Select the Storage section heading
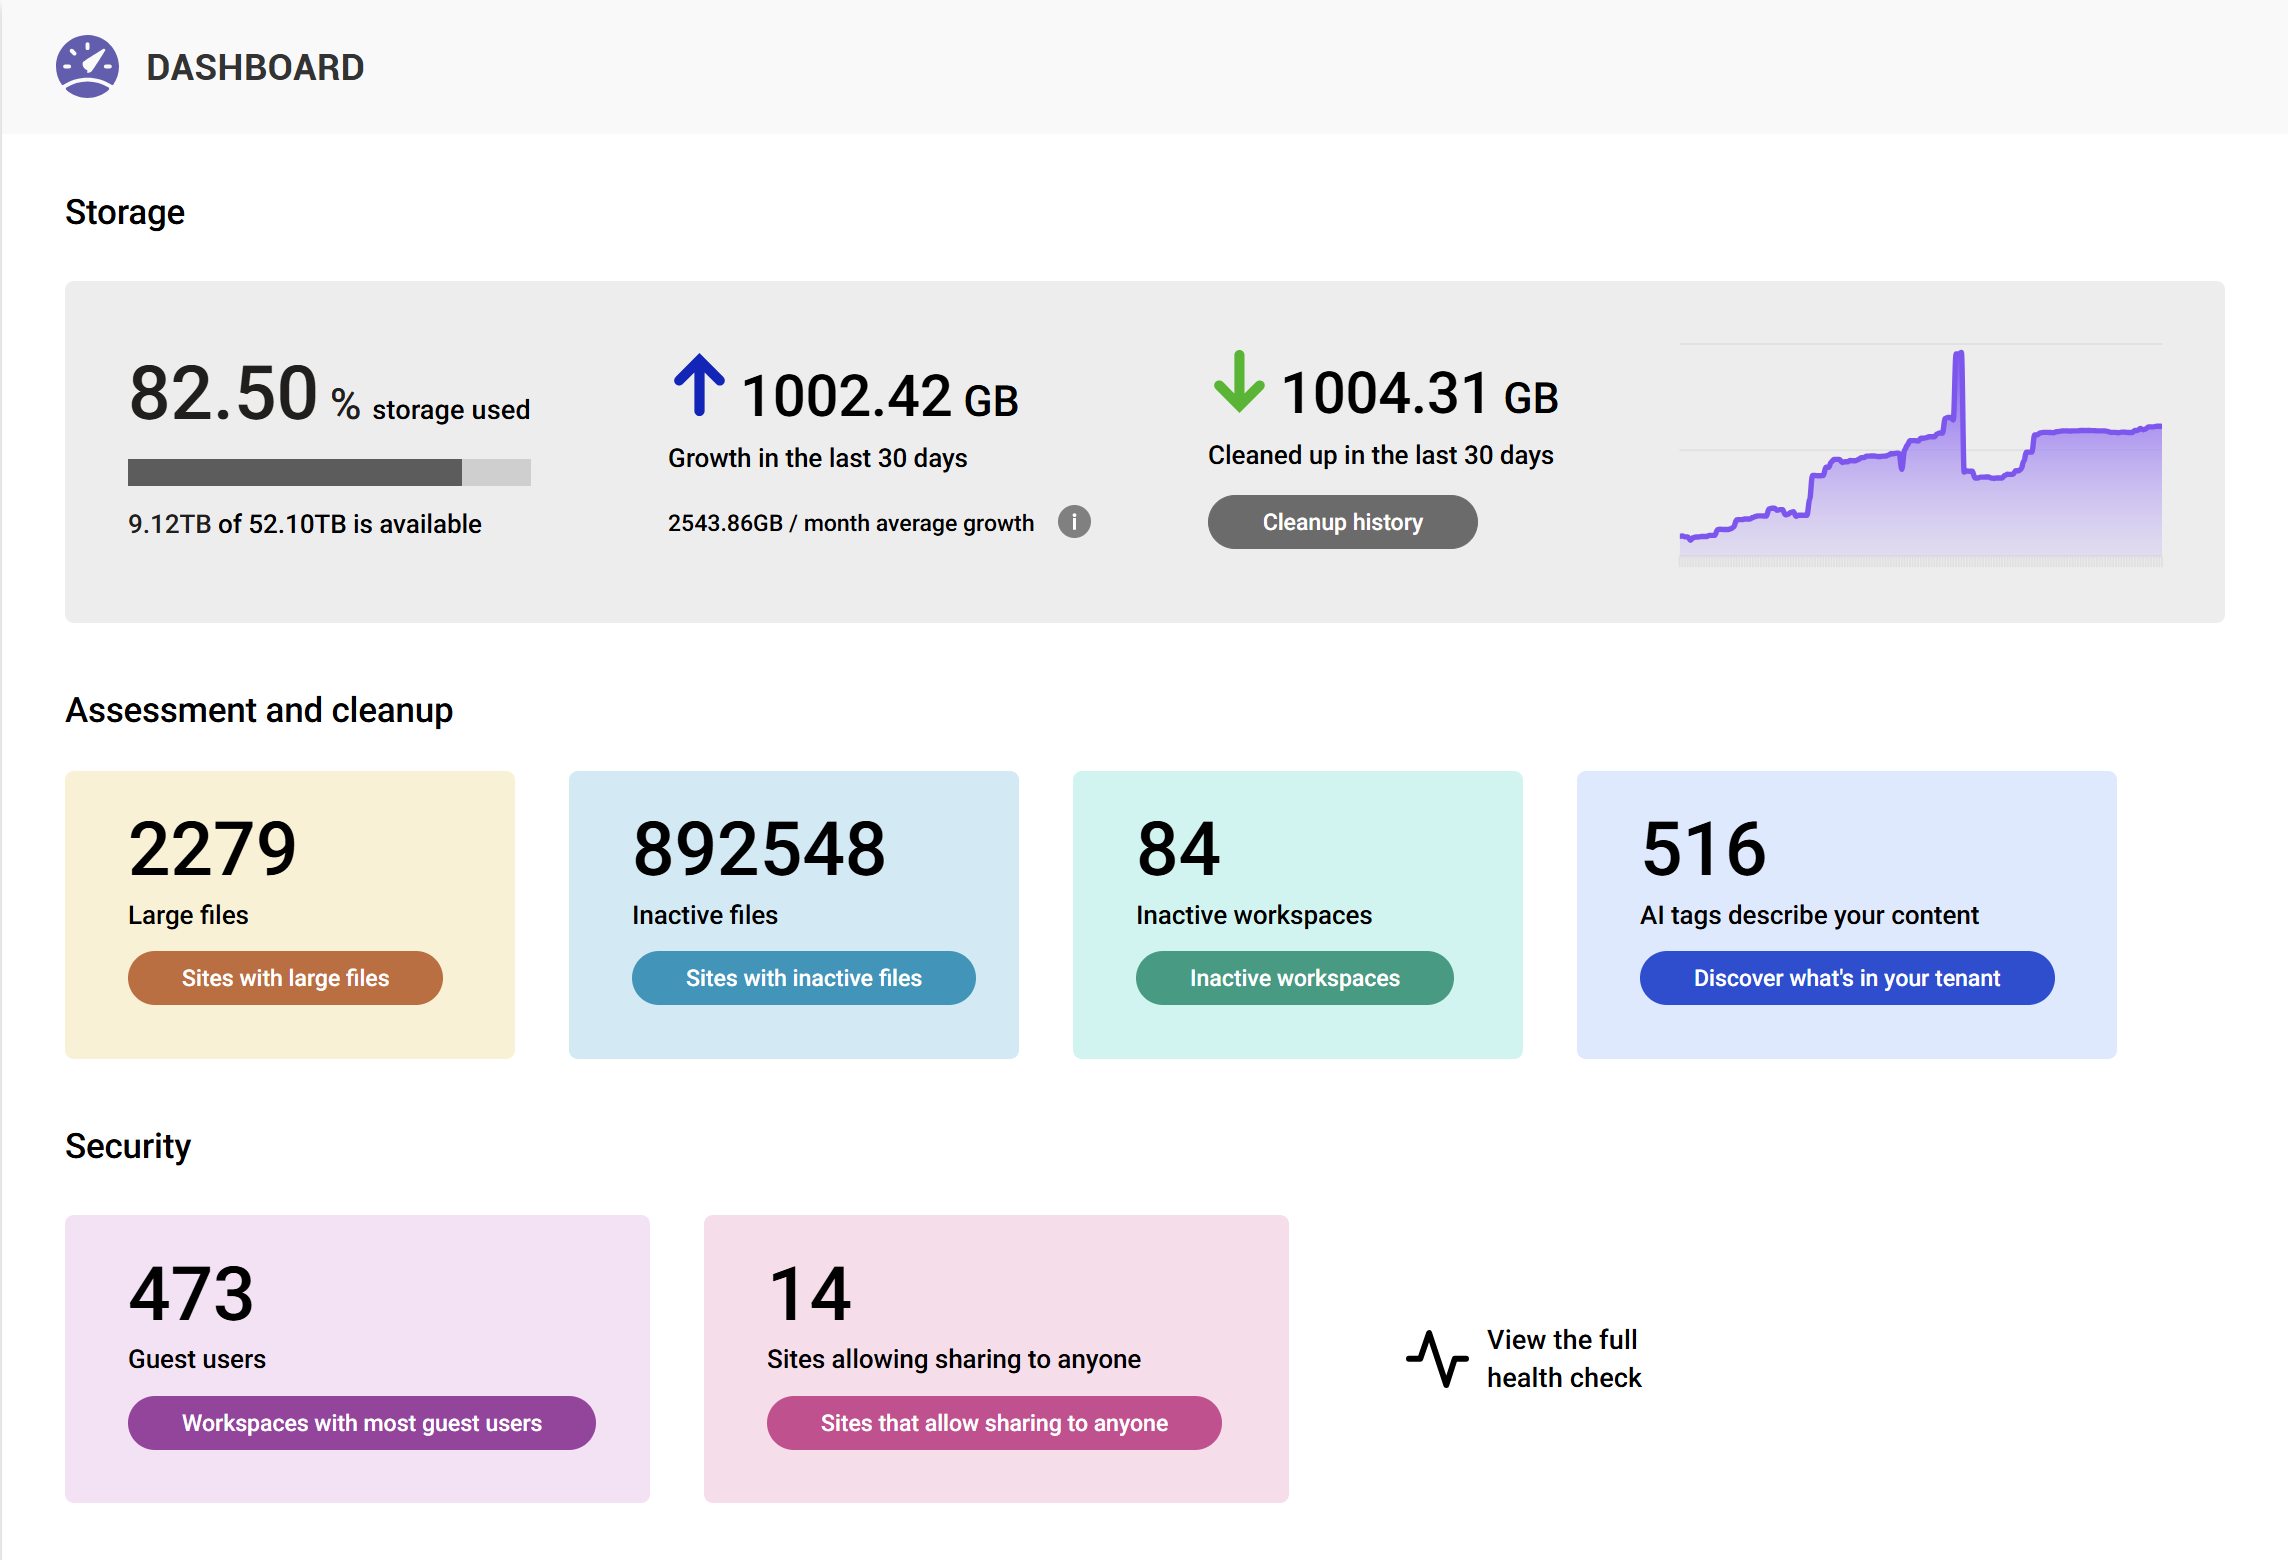2288x1560 pixels. [x=124, y=211]
